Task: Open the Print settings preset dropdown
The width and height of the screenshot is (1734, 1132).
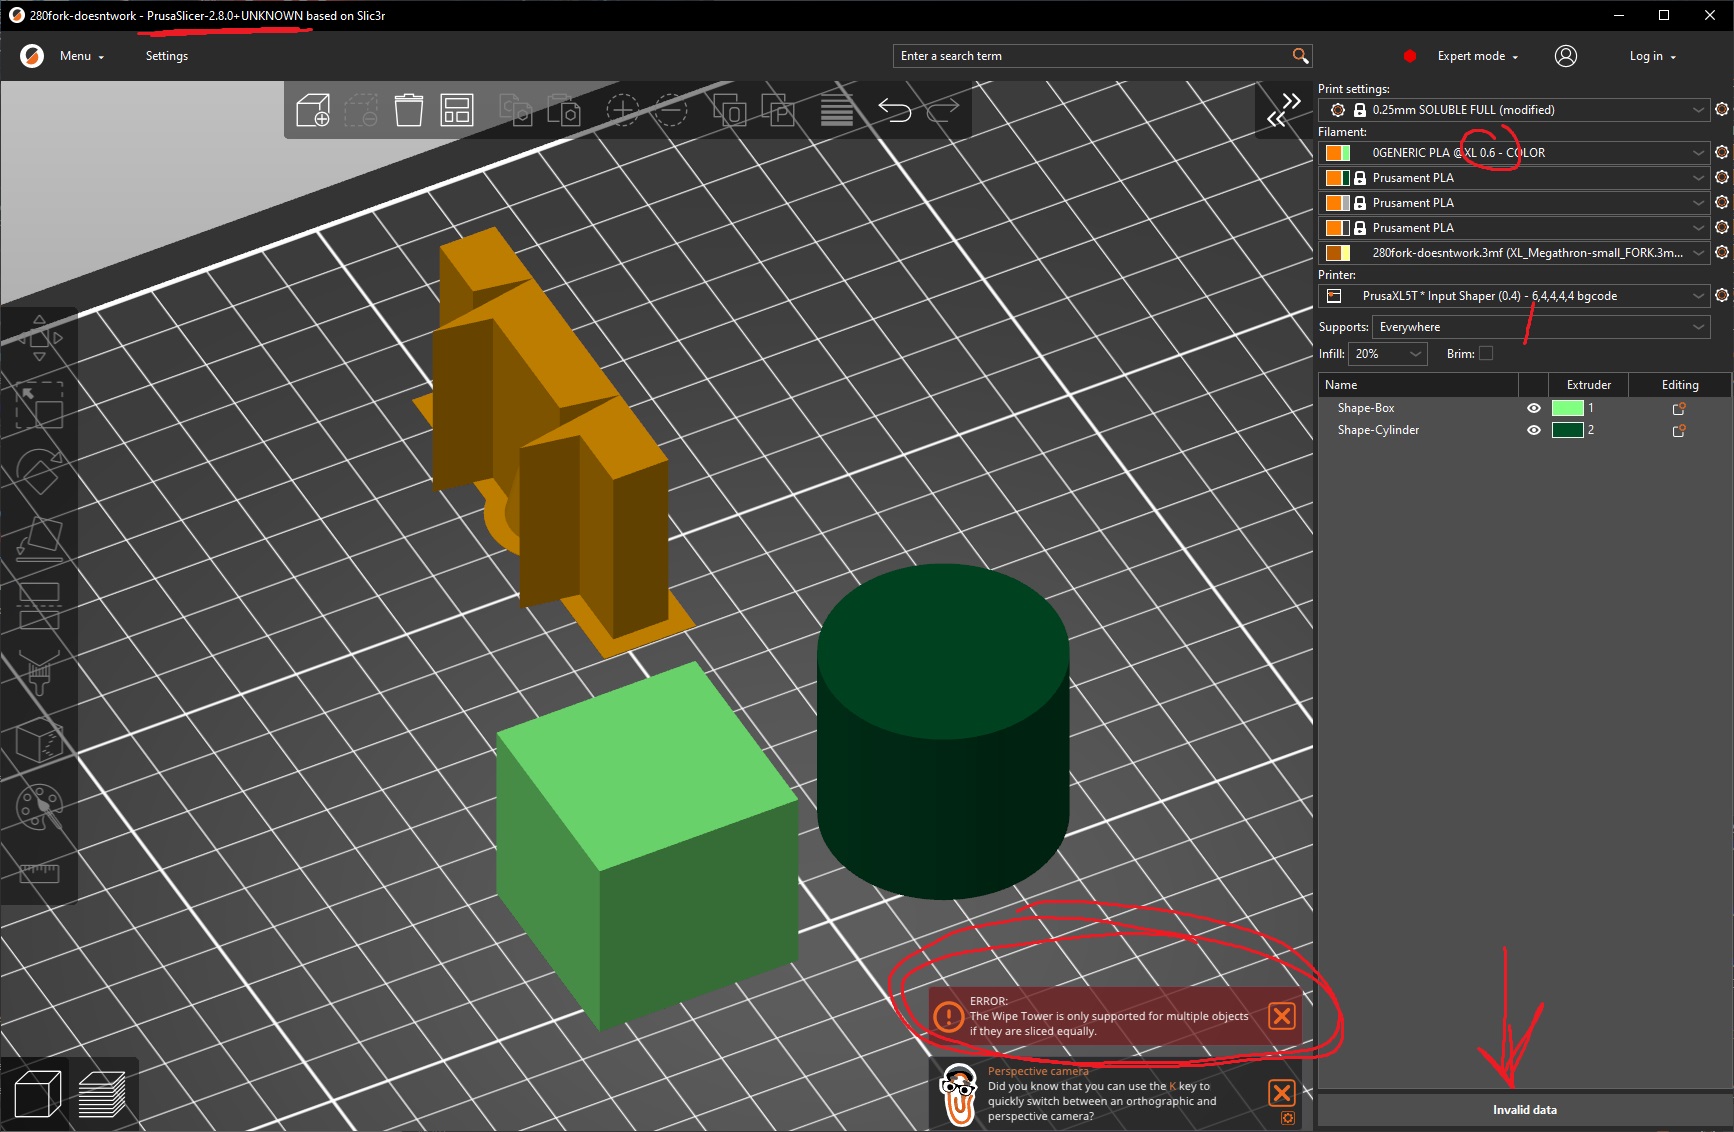Action: pyautogui.click(x=1514, y=110)
